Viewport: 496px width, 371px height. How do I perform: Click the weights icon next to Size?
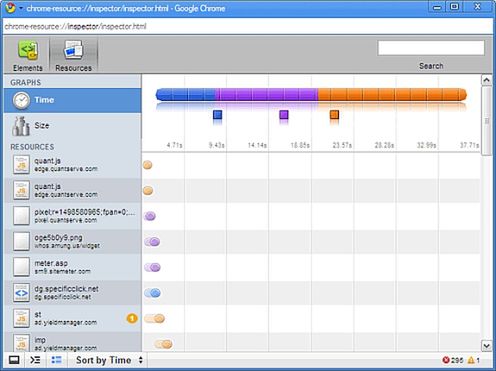coord(21,126)
